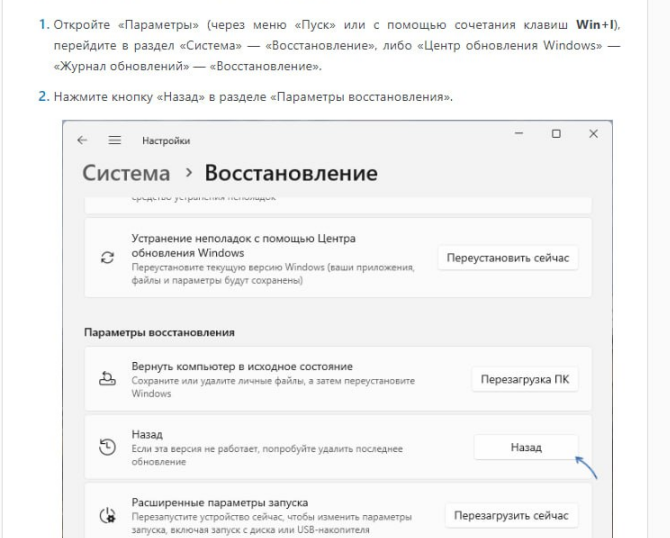Image resolution: width=670 pixels, height=538 pixels.
Task: Minimize the Settings window
Action: click(x=519, y=134)
